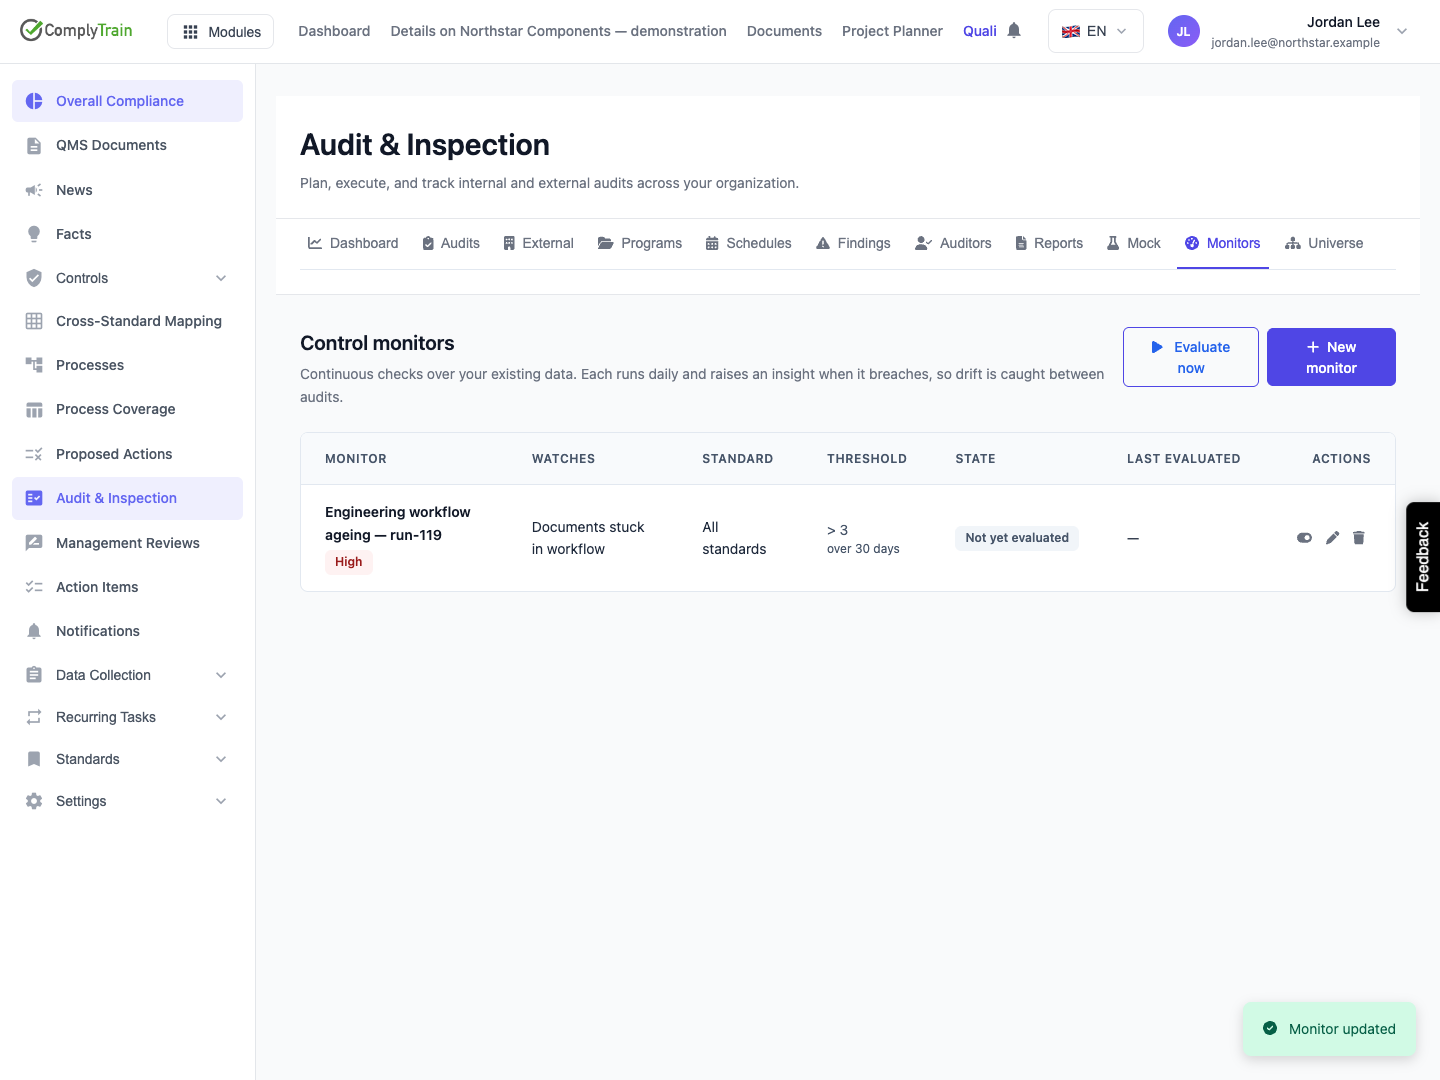
Task: Click the Cross-Standard Mapping grid icon
Action: 34,321
